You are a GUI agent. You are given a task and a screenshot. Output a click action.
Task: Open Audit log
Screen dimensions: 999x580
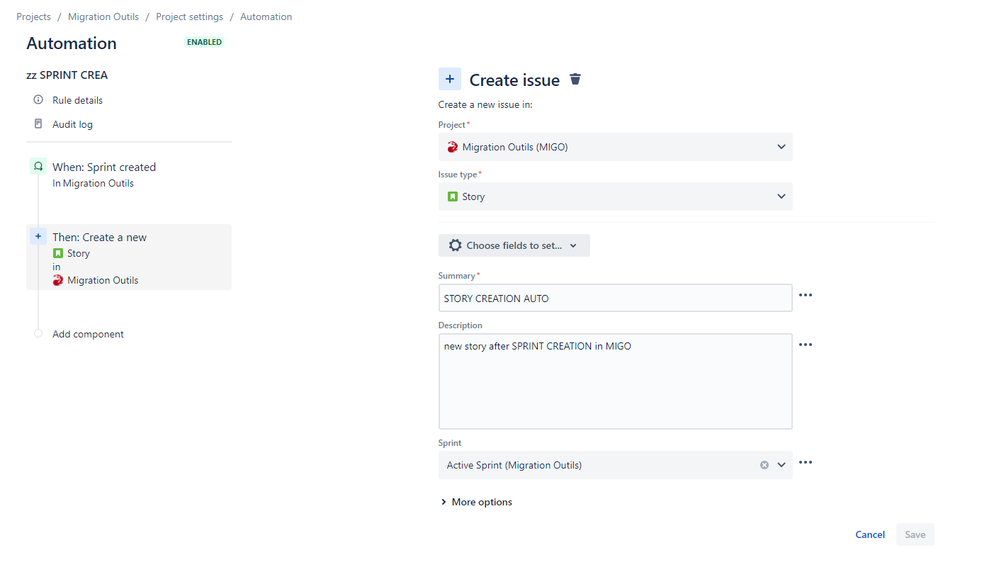click(72, 124)
